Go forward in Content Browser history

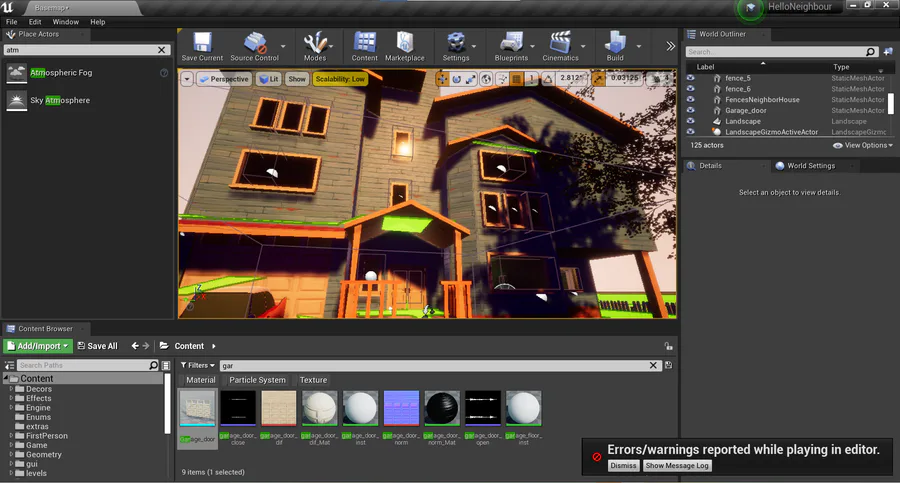[x=146, y=346]
